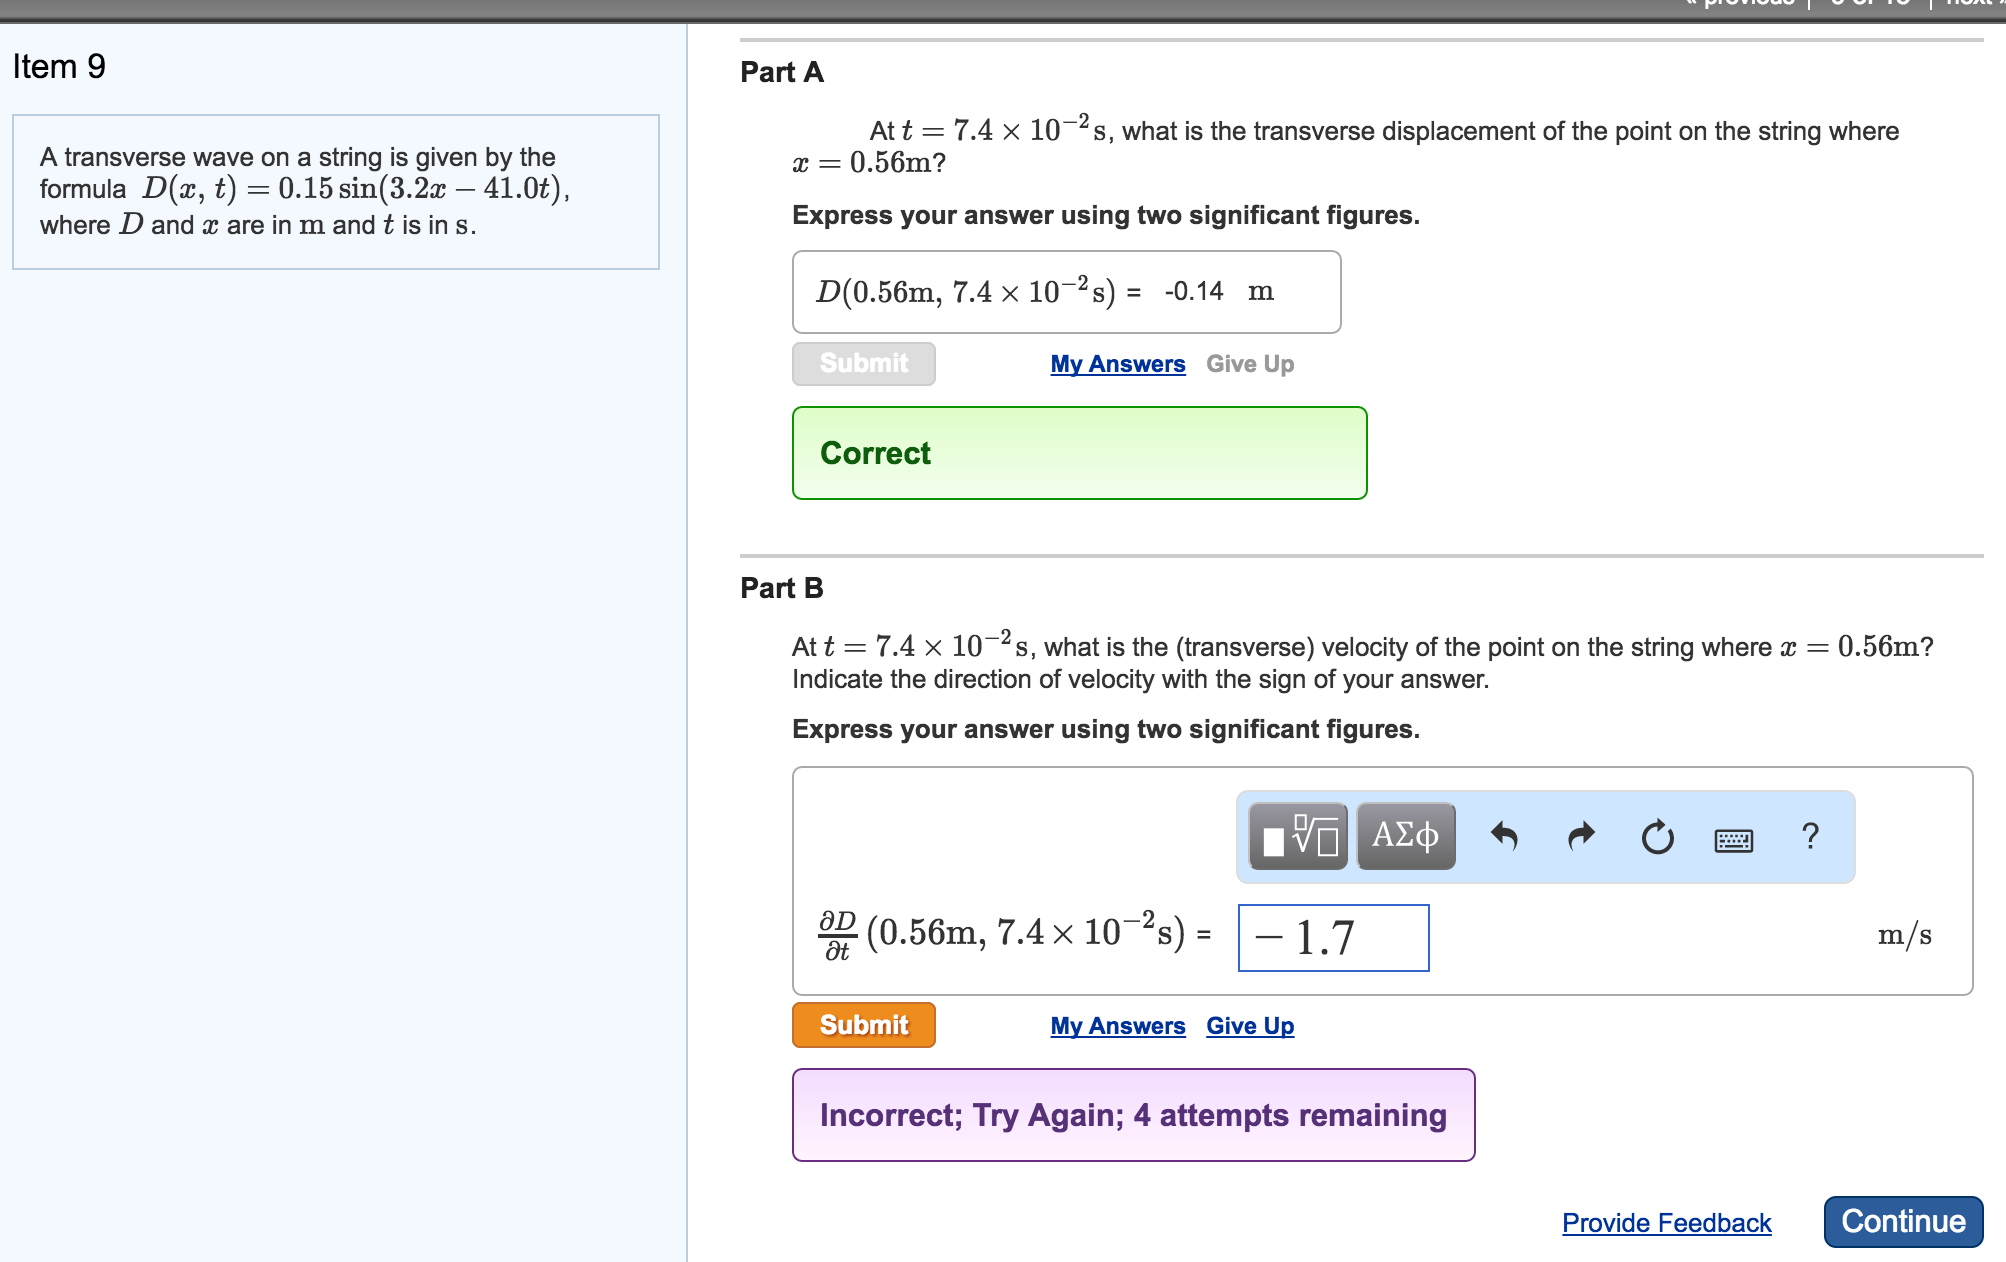Screen dimensions: 2006x1262
Task: Click the Part B answer field containing −1.7
Action: [1333, 938]
